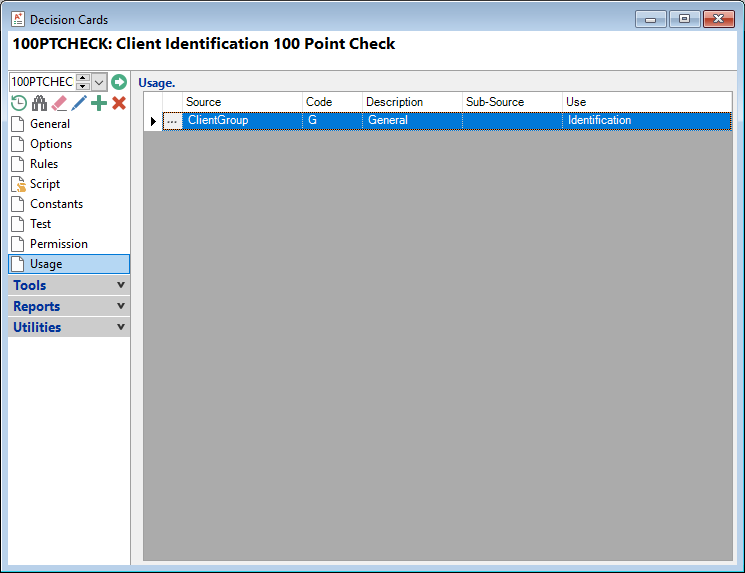
Task: Expand the Tools section
Action: (68, 286)
